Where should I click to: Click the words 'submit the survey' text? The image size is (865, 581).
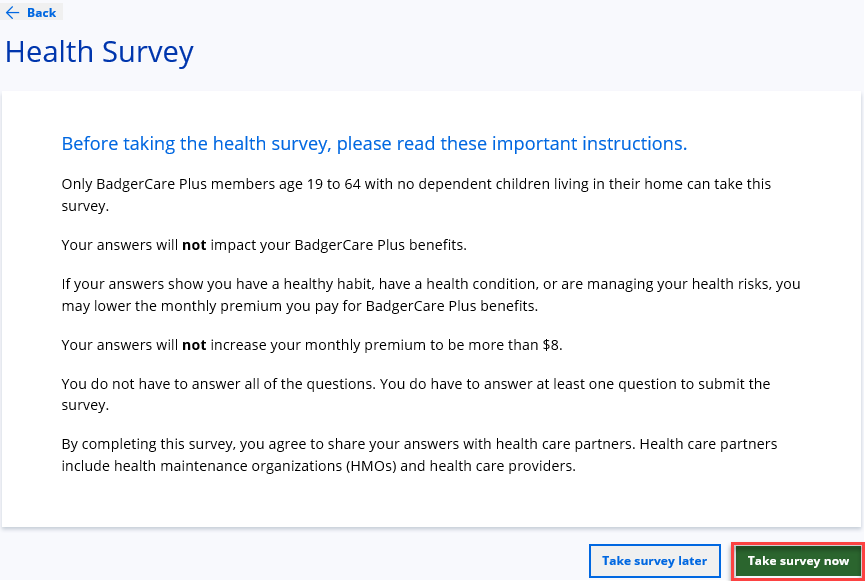(740, 384)
